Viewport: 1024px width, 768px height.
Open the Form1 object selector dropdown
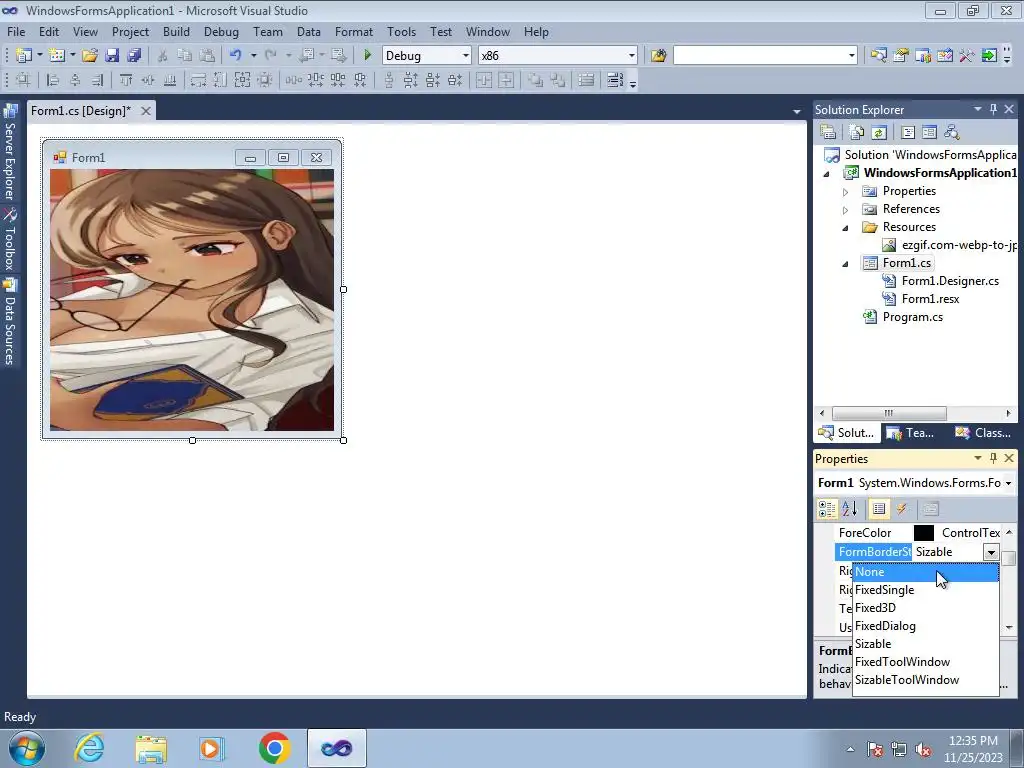click(1008, 483)
